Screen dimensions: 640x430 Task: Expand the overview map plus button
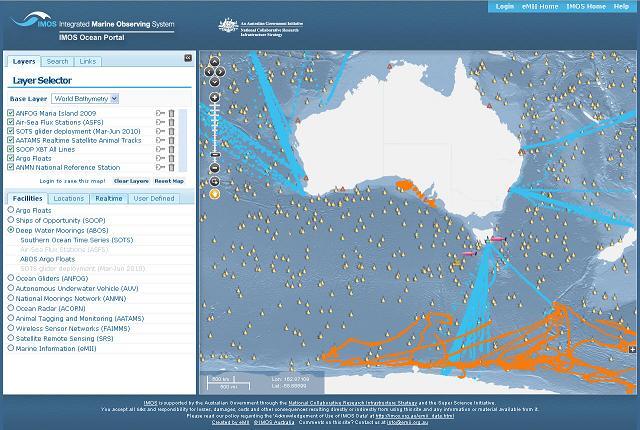pos(632,349)
